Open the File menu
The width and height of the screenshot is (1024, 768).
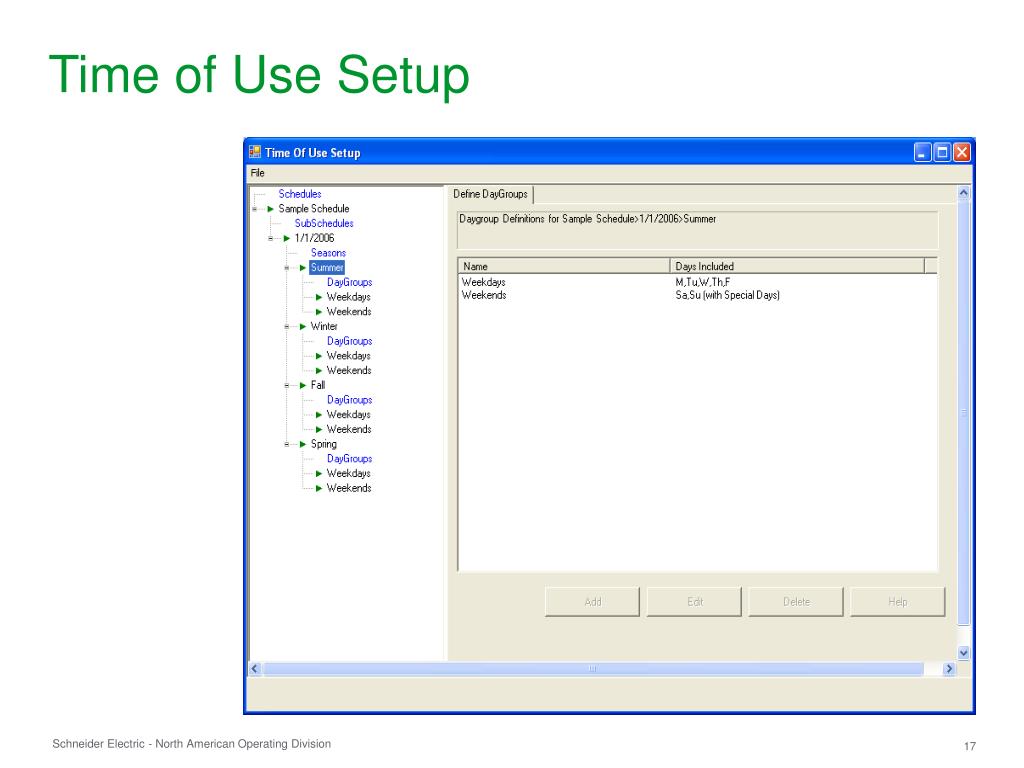(x=257, y=173)
